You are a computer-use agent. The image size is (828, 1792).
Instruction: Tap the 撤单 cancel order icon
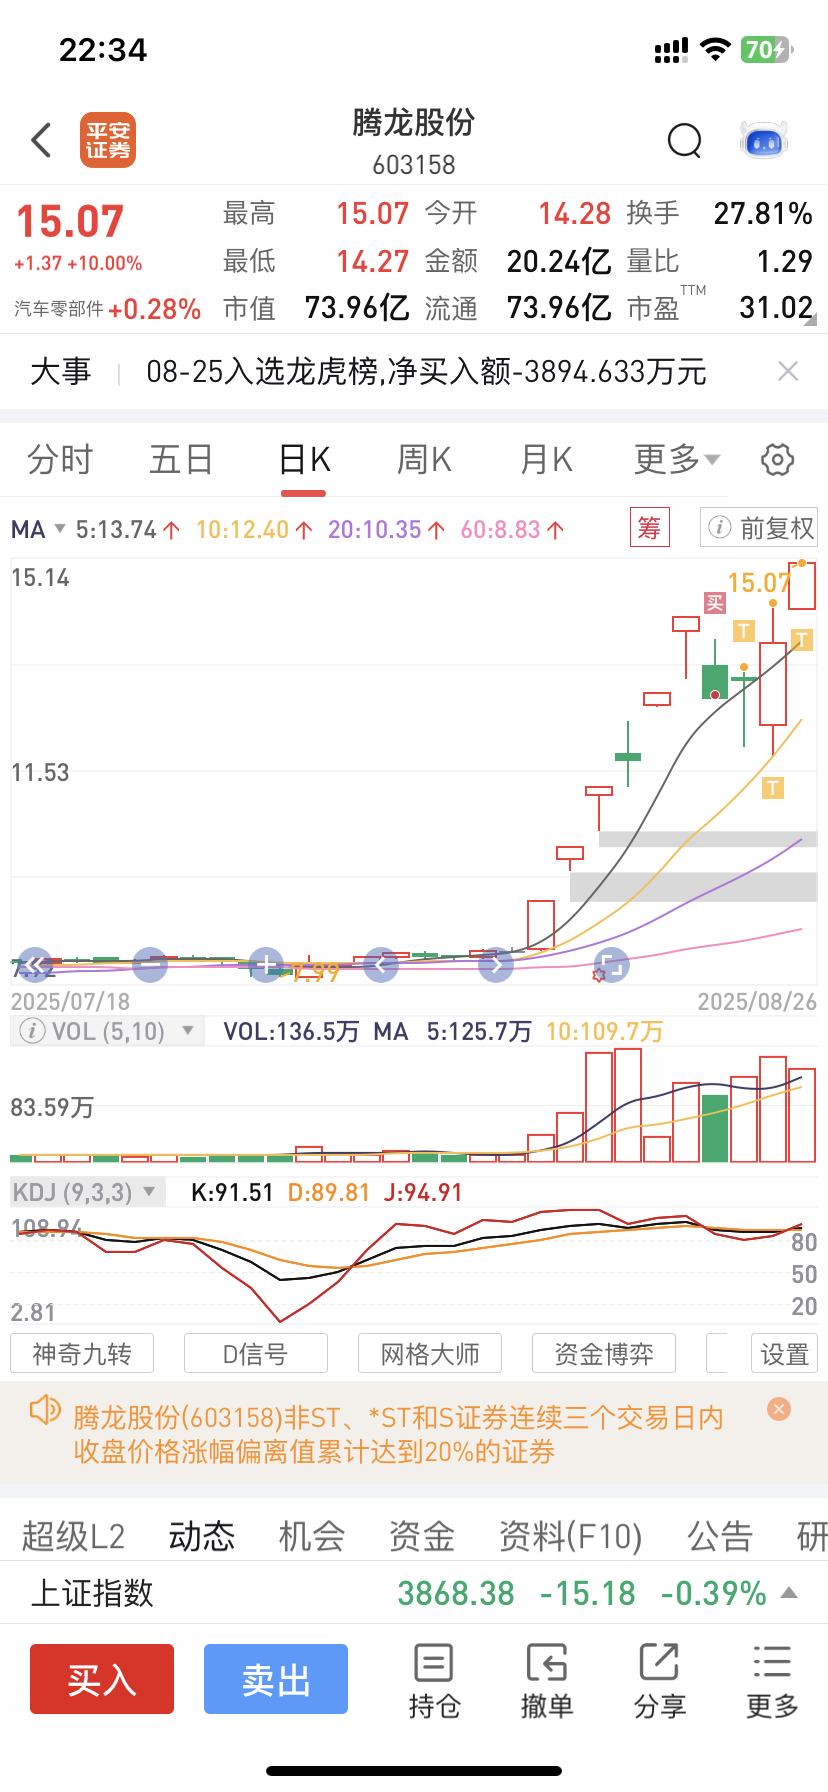547,1681
